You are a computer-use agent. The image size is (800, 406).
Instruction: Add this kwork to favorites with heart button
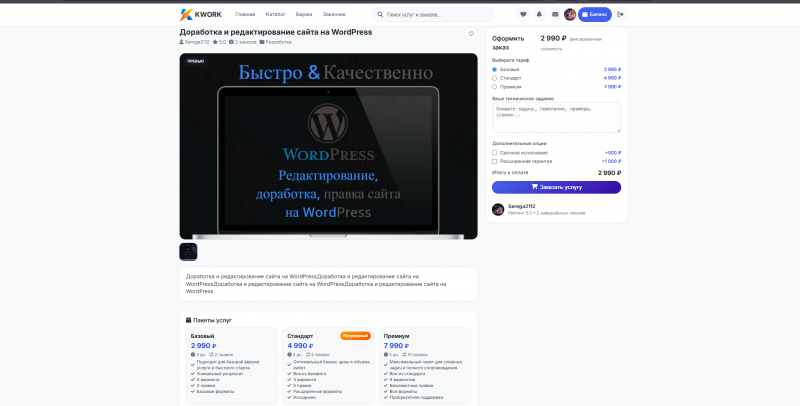tap(471, 34)
